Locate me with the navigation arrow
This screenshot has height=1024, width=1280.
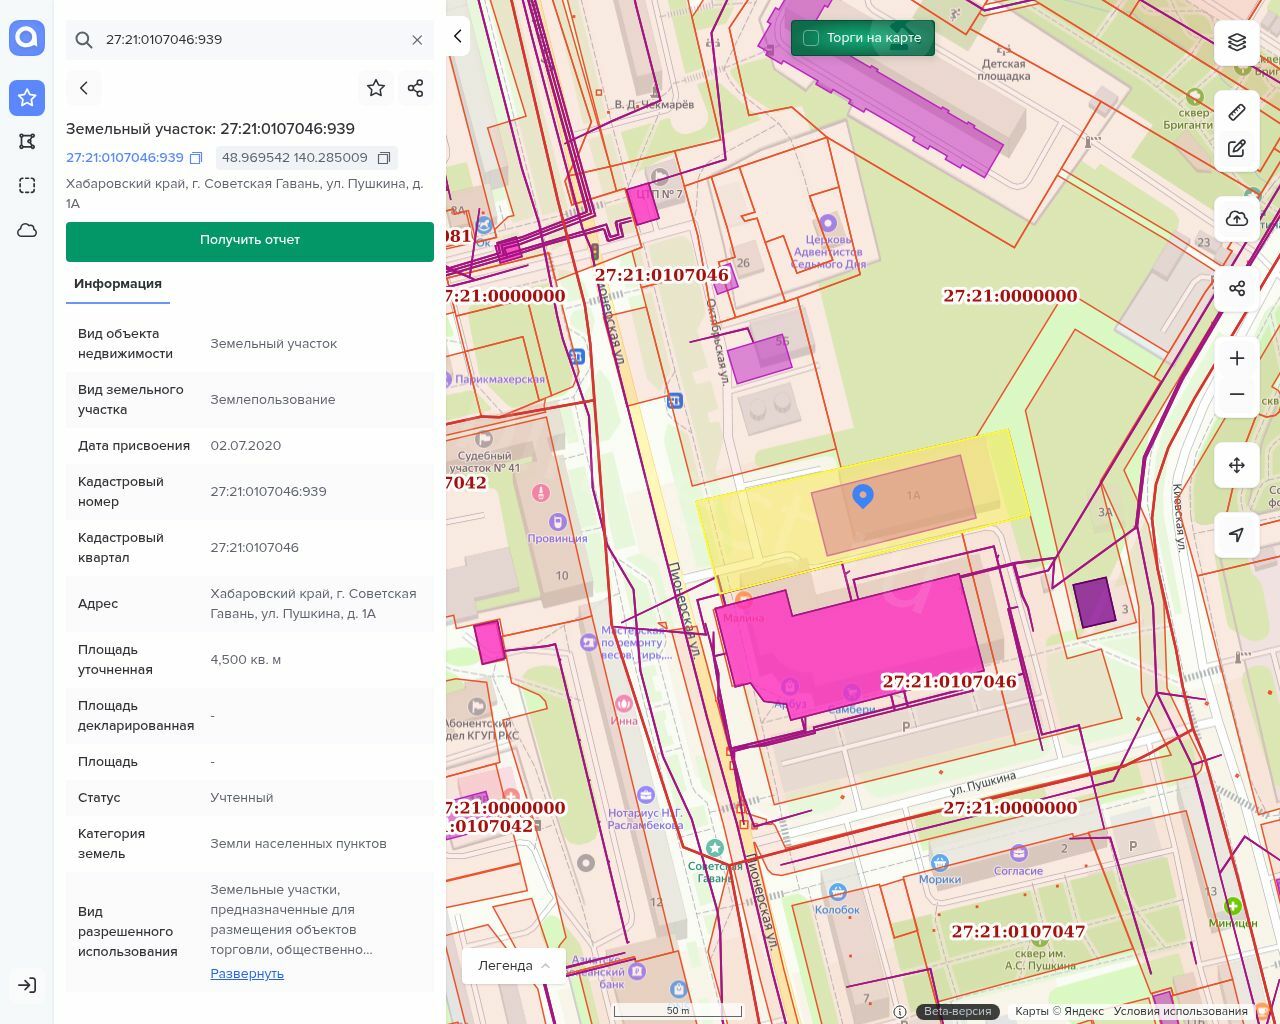click(x=1237, y=535)
